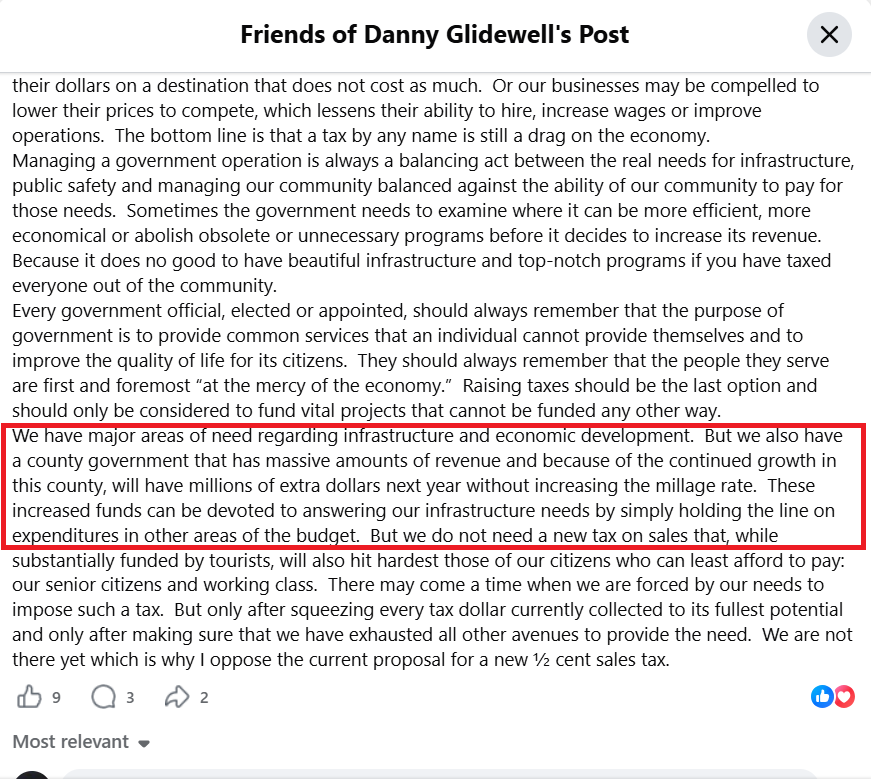Image resolution: width=871 pixels, height=781 pixels.
Task: Click the top line 'their dollars on a destination'
Action: tap(416, 86)
